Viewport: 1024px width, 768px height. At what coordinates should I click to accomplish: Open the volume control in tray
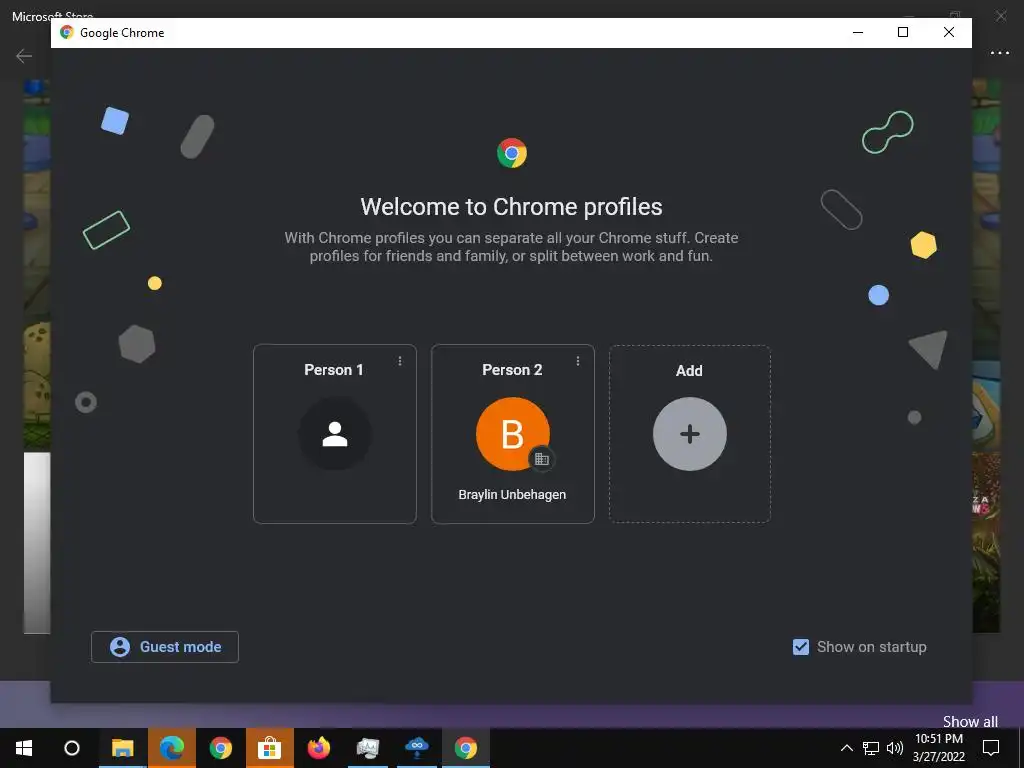tap(895, 748)
